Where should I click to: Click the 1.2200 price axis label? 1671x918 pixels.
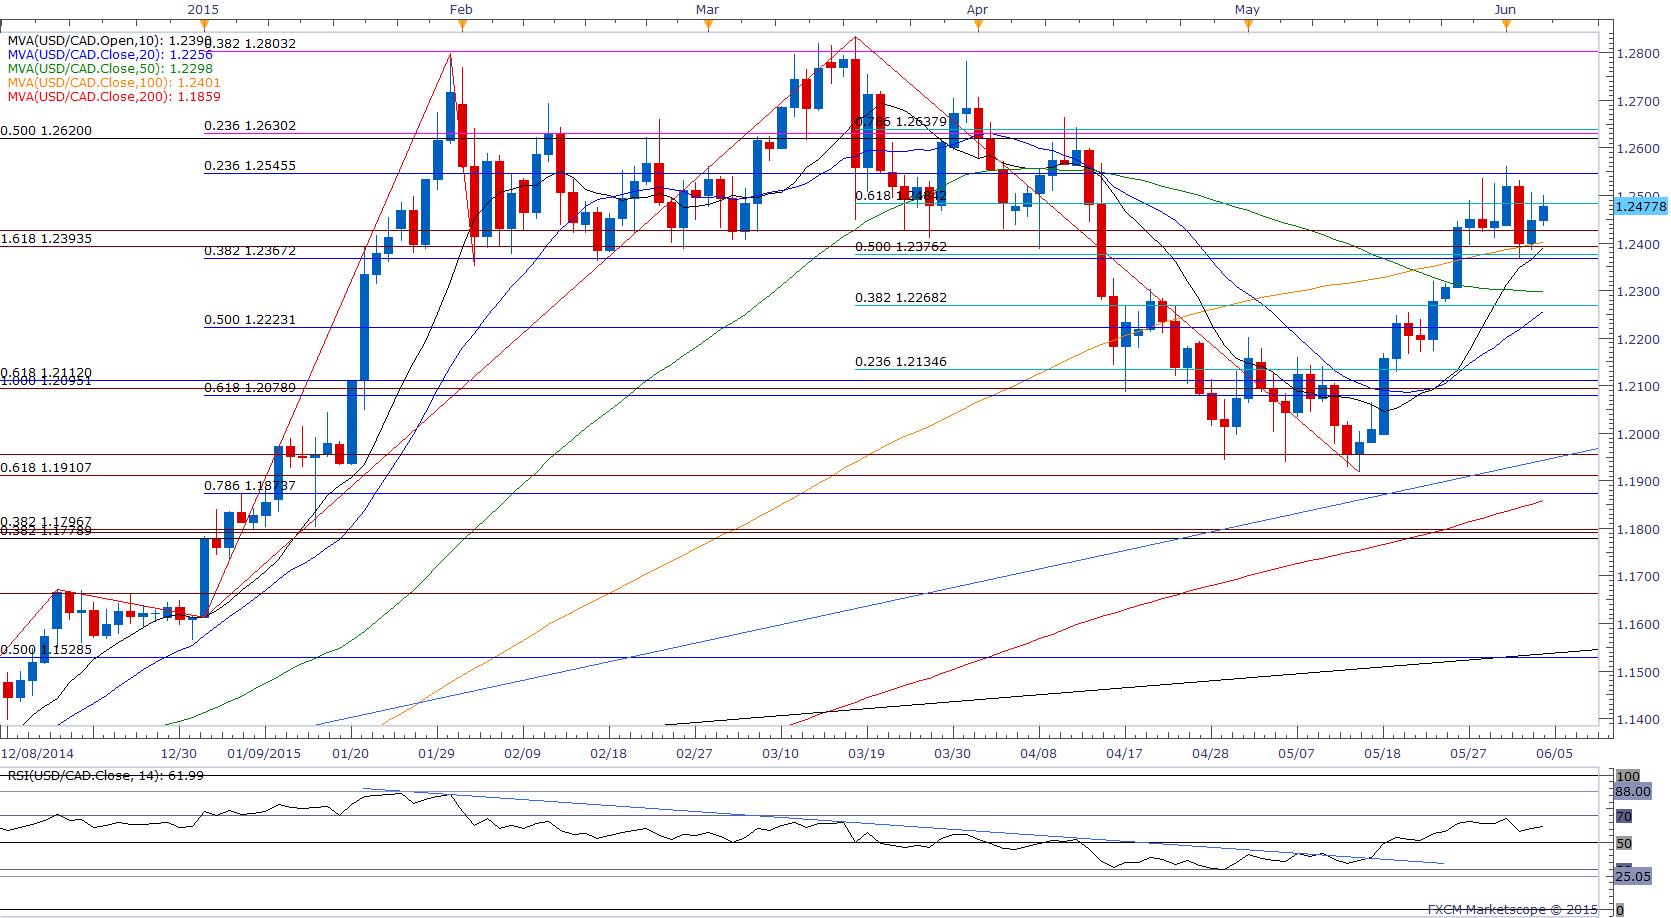click(x=1640, y=340)
